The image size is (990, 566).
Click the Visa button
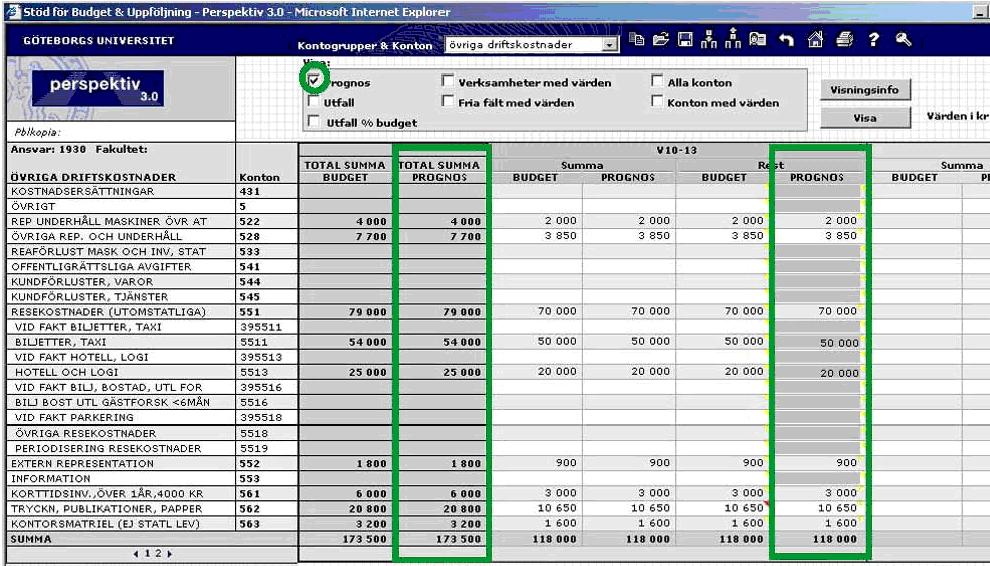point(864,117)
